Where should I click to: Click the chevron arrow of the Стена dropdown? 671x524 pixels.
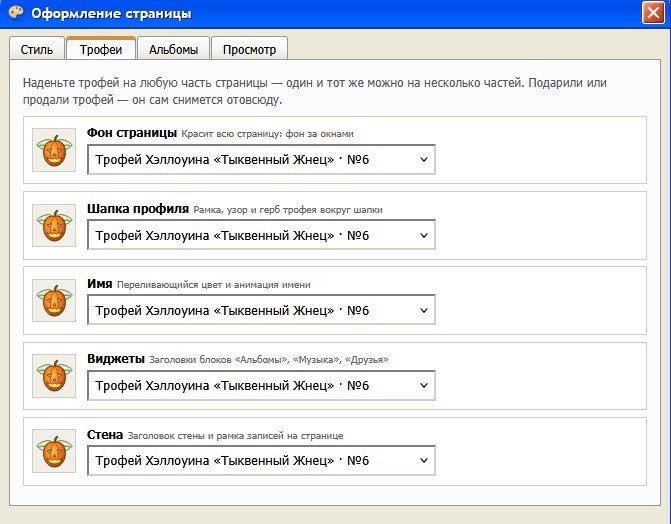click(x=424, y=461)
